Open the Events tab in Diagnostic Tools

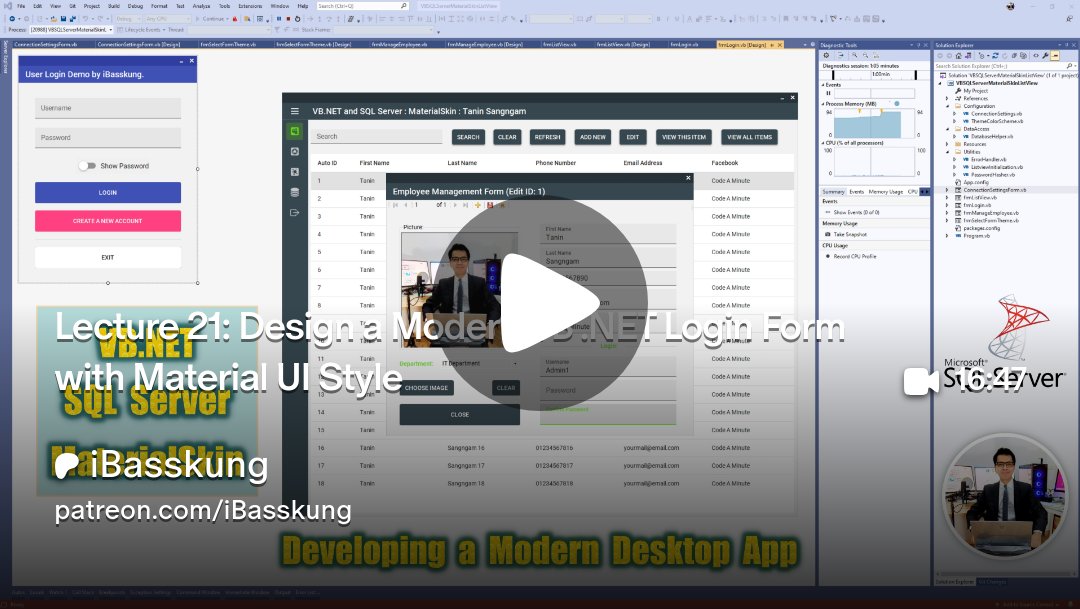click(x=856, y=192)
